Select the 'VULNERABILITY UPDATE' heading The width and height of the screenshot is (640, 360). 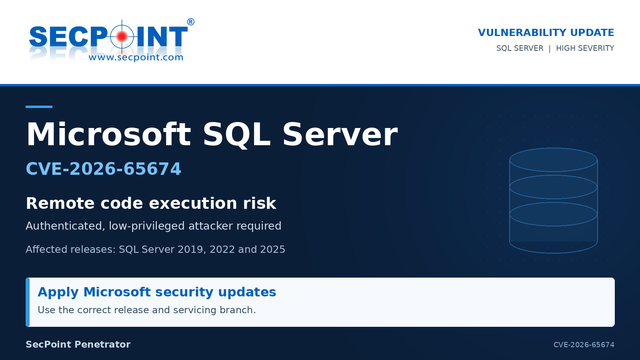[x=546, y=33]
